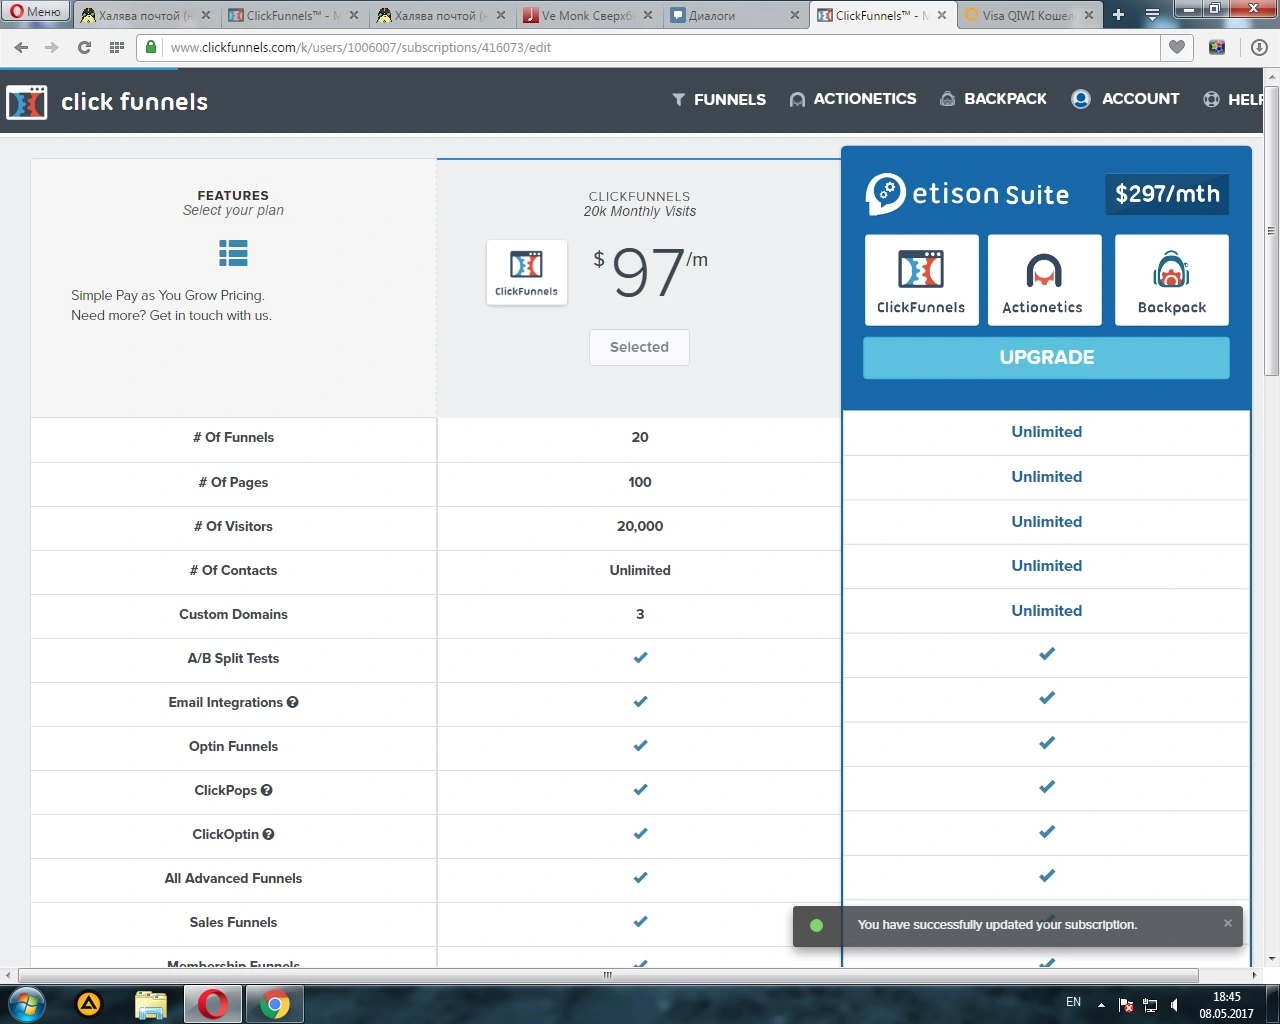Open a new browser tab
Image resolution: width=1280 pixels, height=1024 pixels.
tap(1118, 15)
